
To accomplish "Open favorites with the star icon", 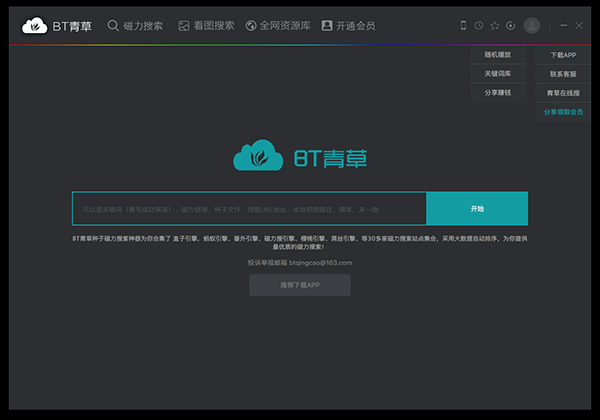I will [x=495, y=26].
